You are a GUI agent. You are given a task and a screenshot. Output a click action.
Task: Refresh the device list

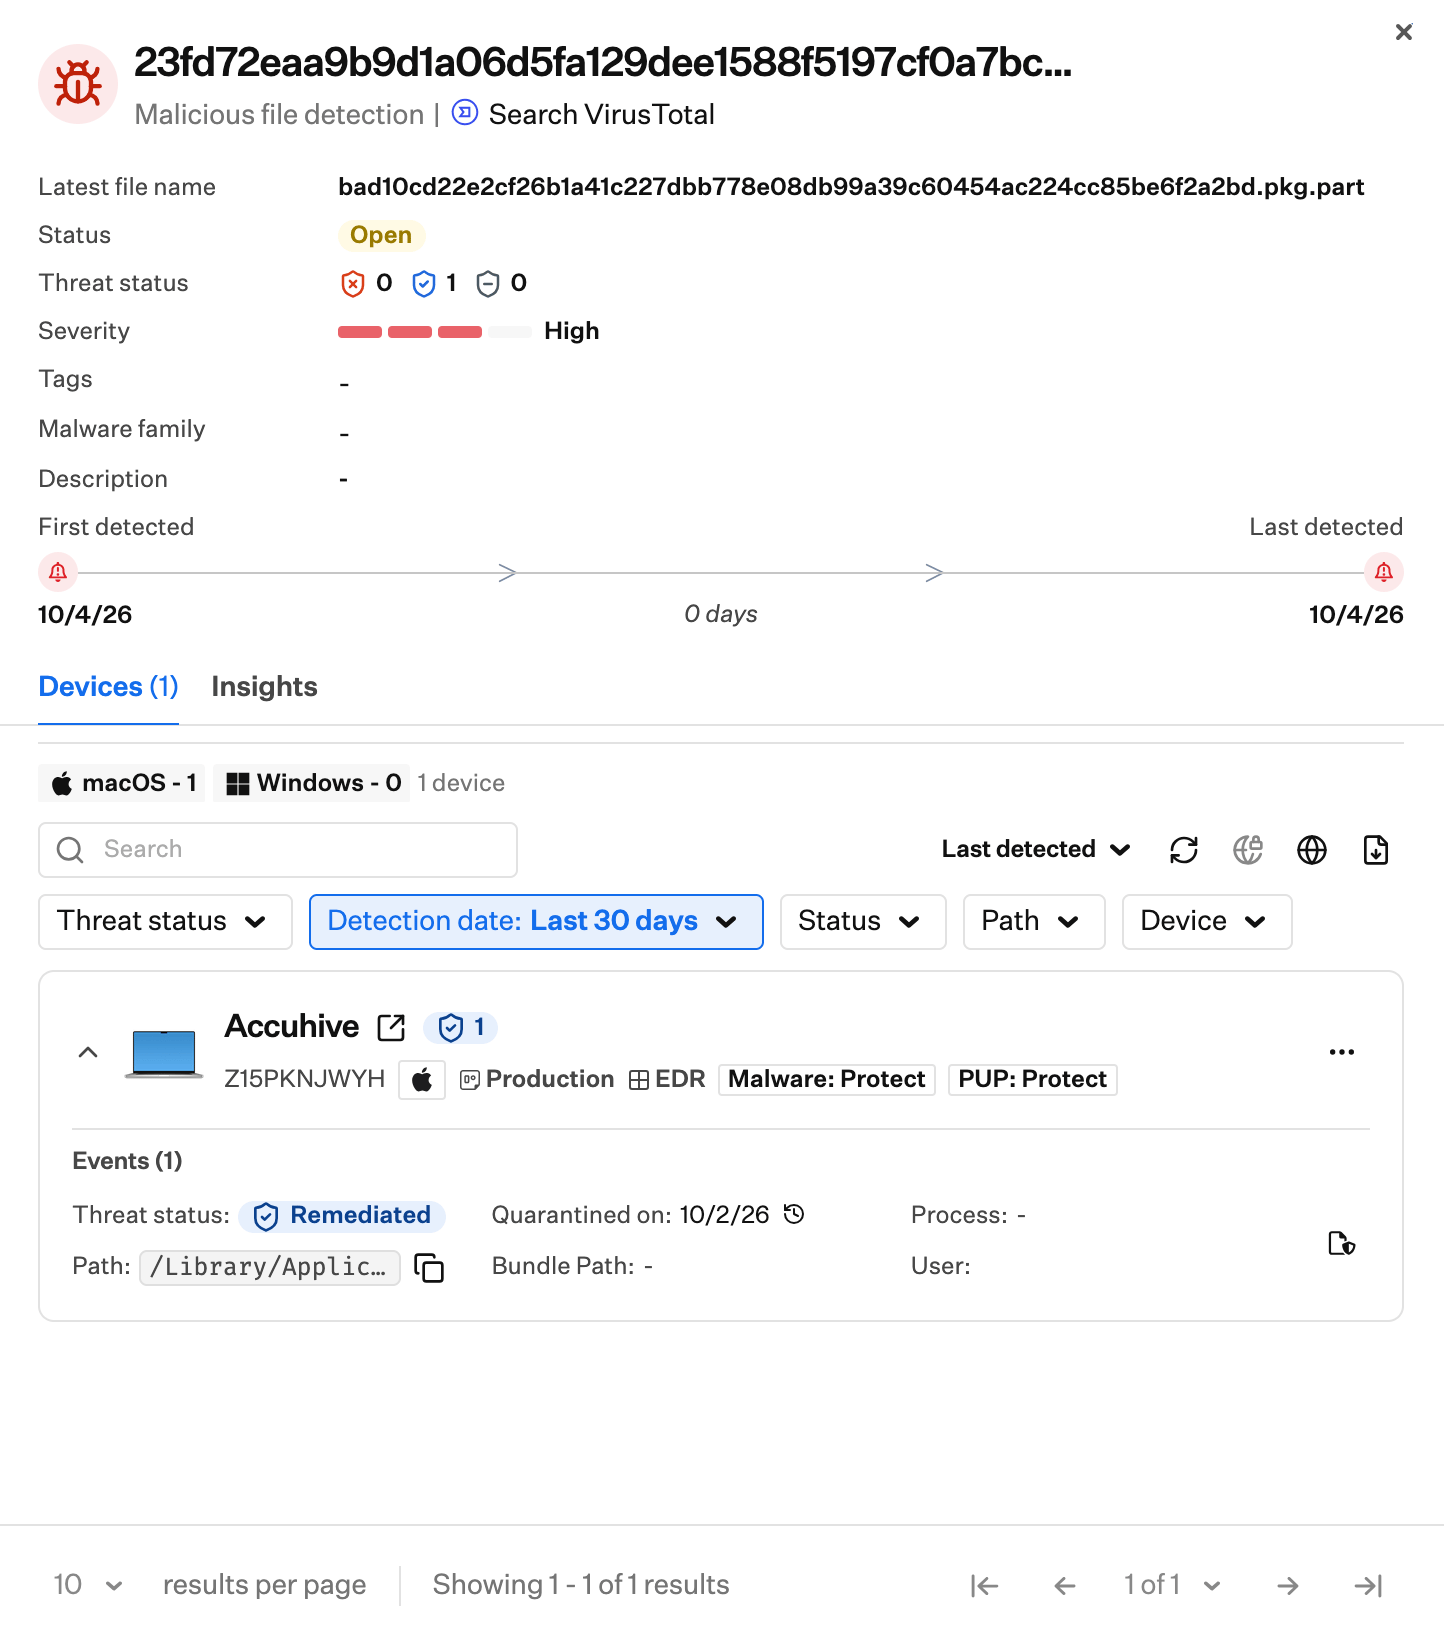(1184, 850)
